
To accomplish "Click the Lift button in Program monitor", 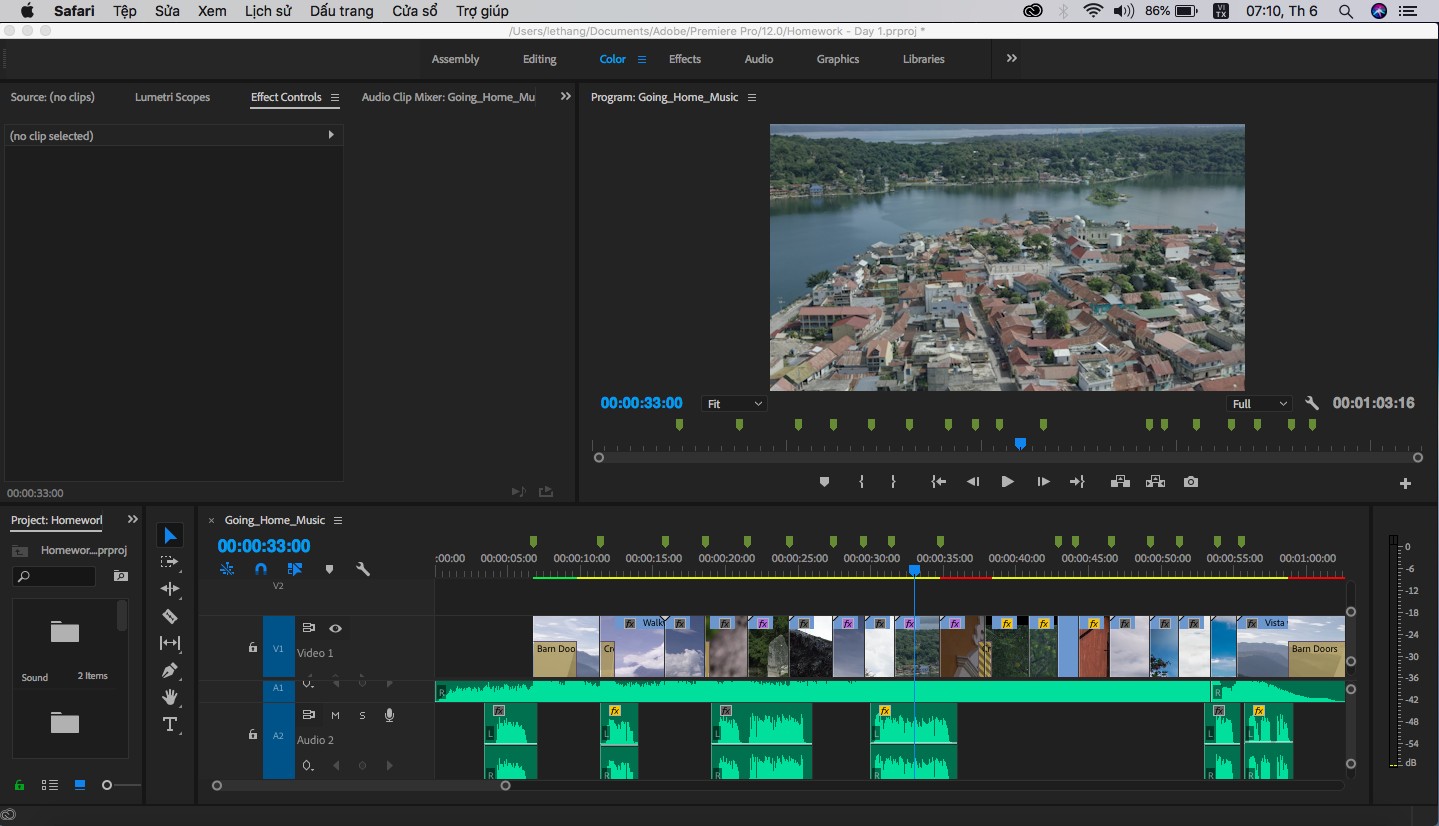I will (1120, 482).
